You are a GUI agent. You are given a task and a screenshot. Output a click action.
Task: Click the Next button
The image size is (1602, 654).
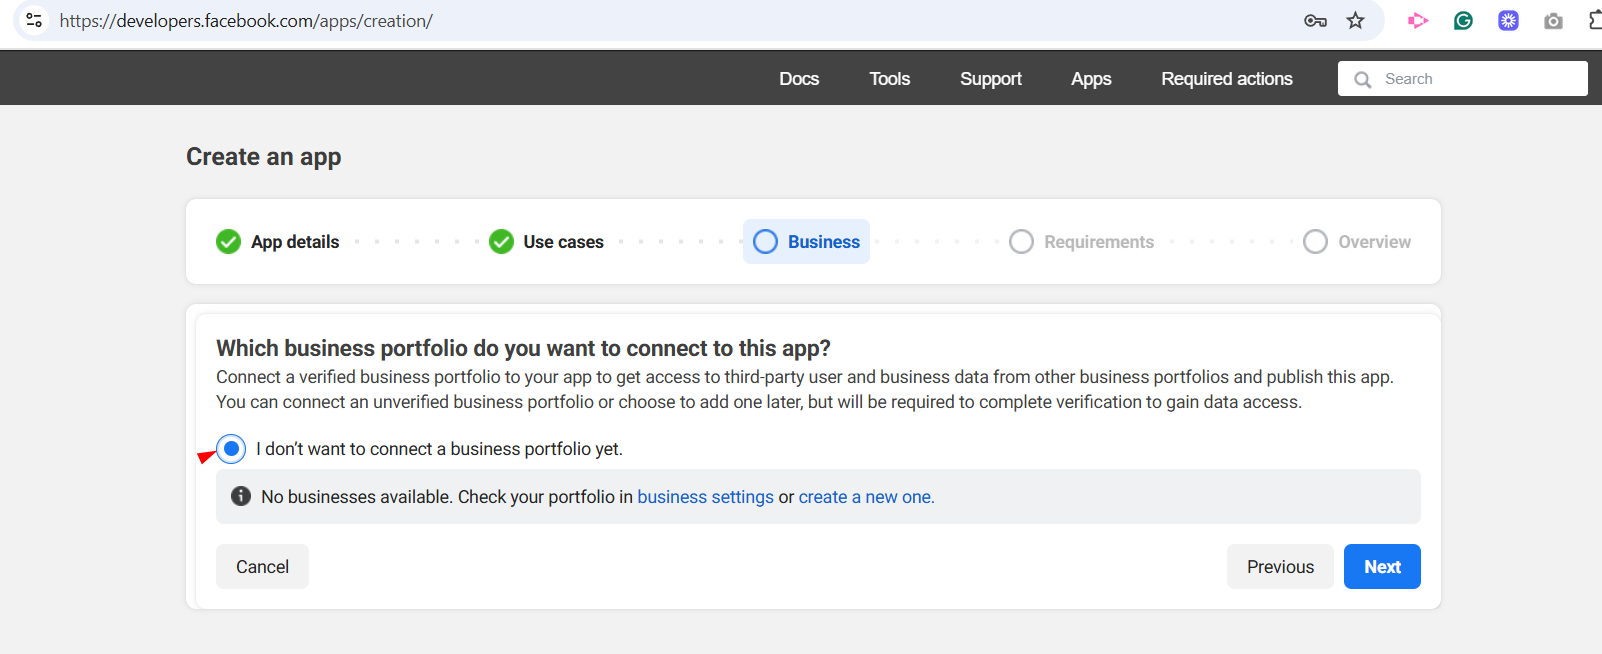[x=1381, y=567]
